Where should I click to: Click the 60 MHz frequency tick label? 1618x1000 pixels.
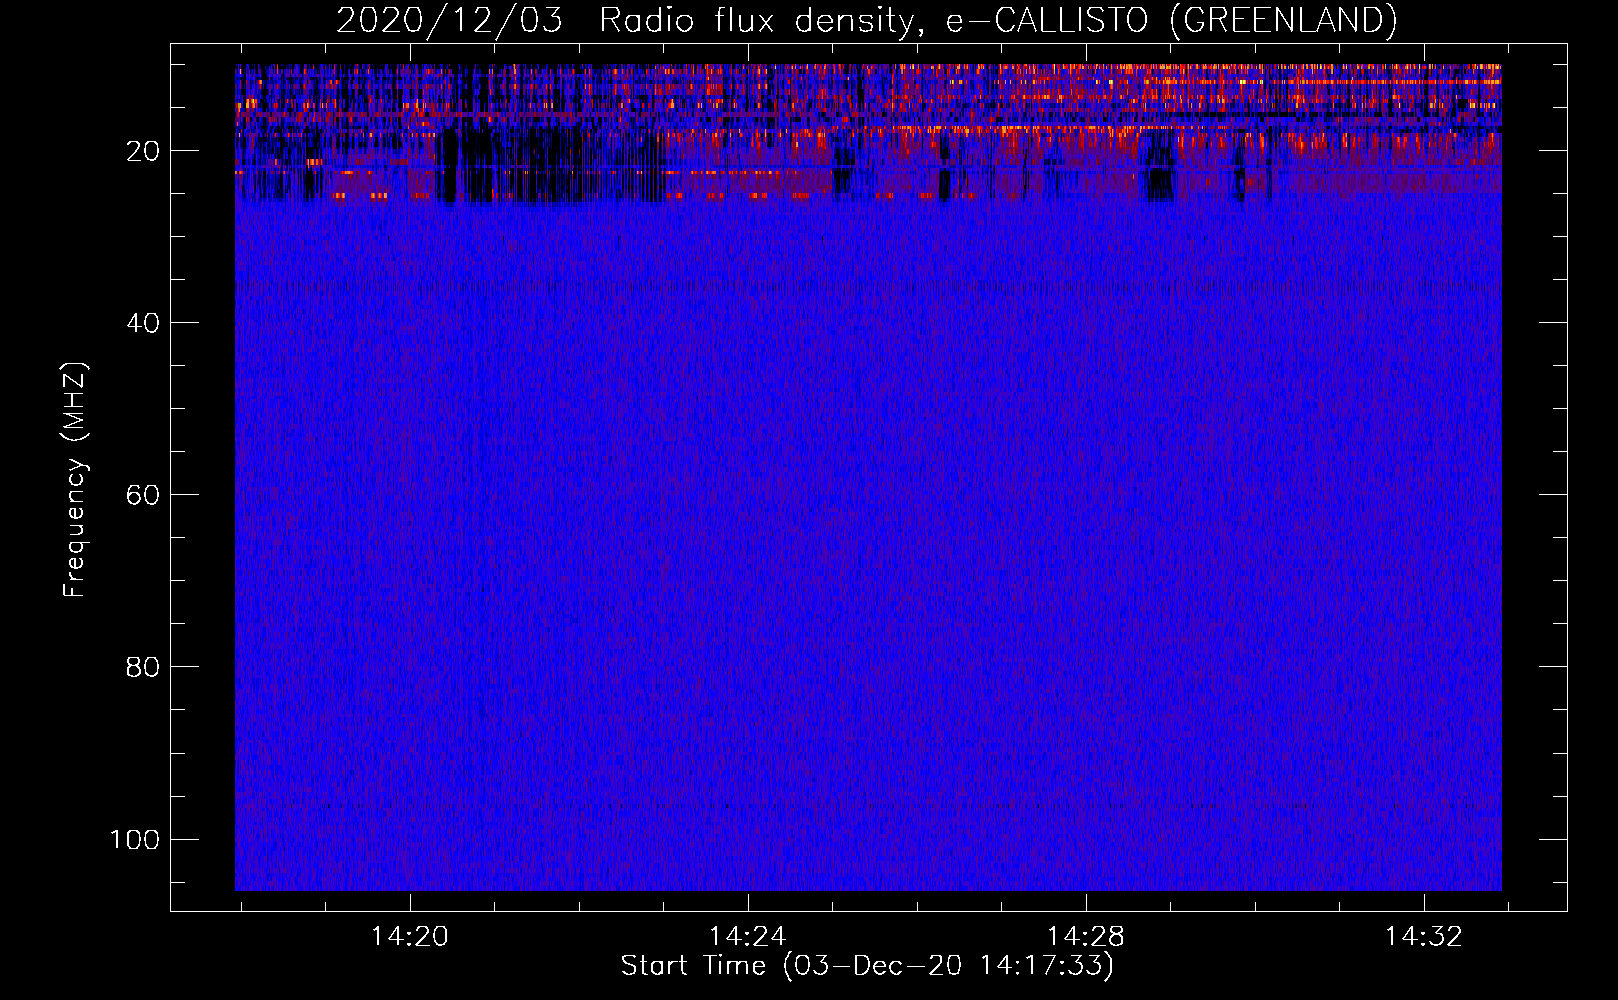click(x=143, y=495)
